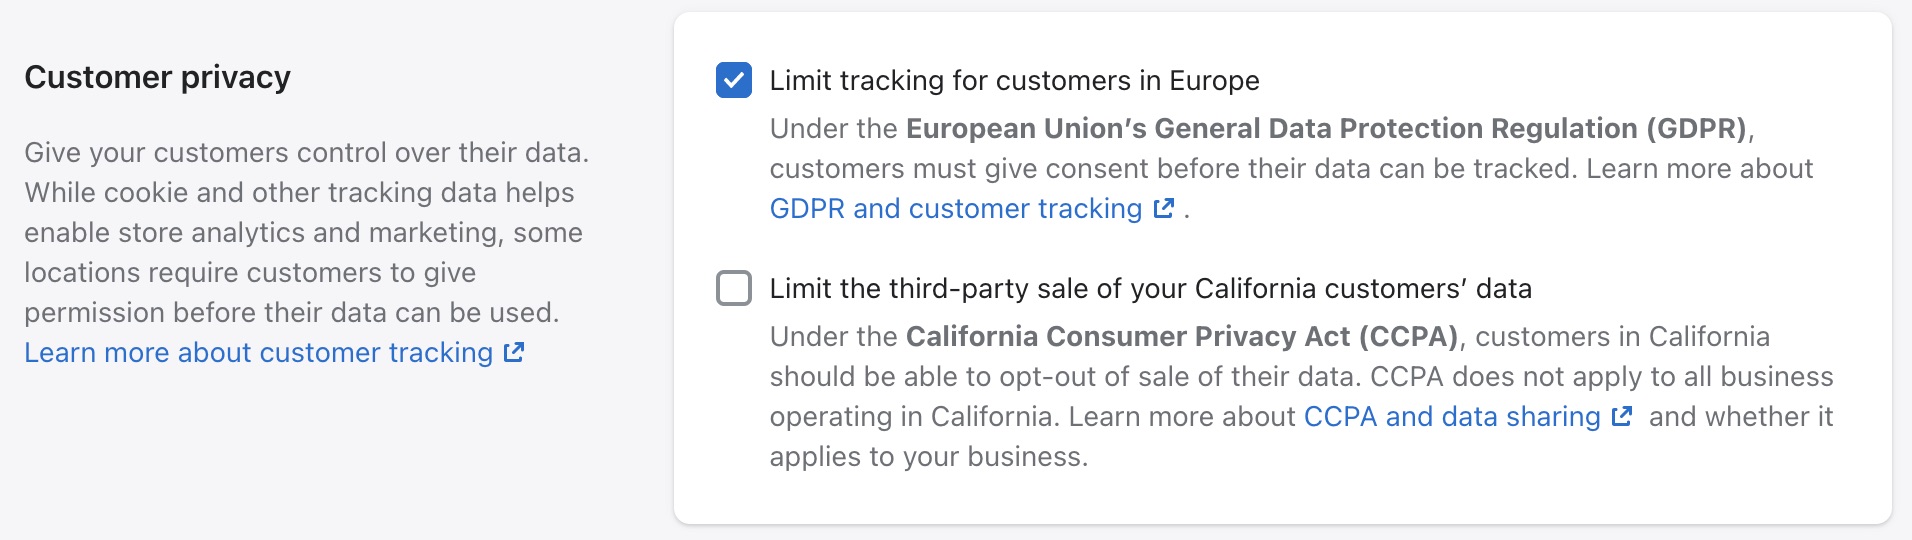
Task: Click the California customers' data option label
Action: pyautogui.click(x=1150, y=288)
